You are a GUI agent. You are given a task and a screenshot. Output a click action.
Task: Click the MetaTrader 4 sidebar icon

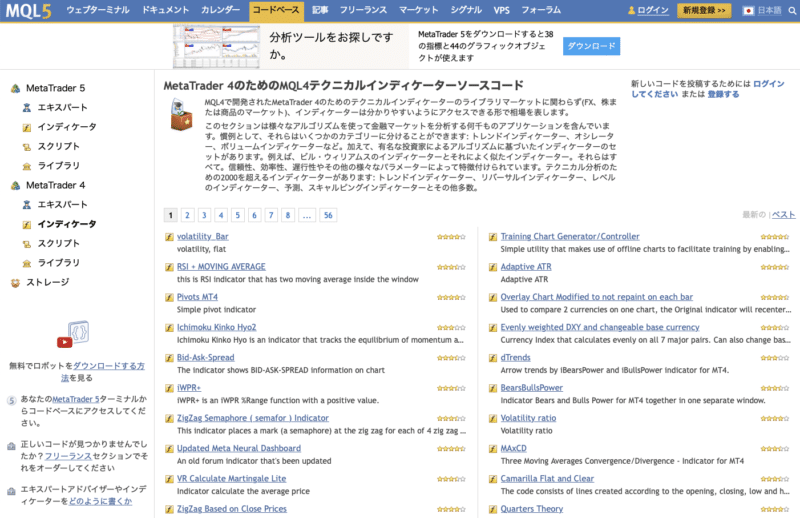pyautogui.click(x=15, y=185)
